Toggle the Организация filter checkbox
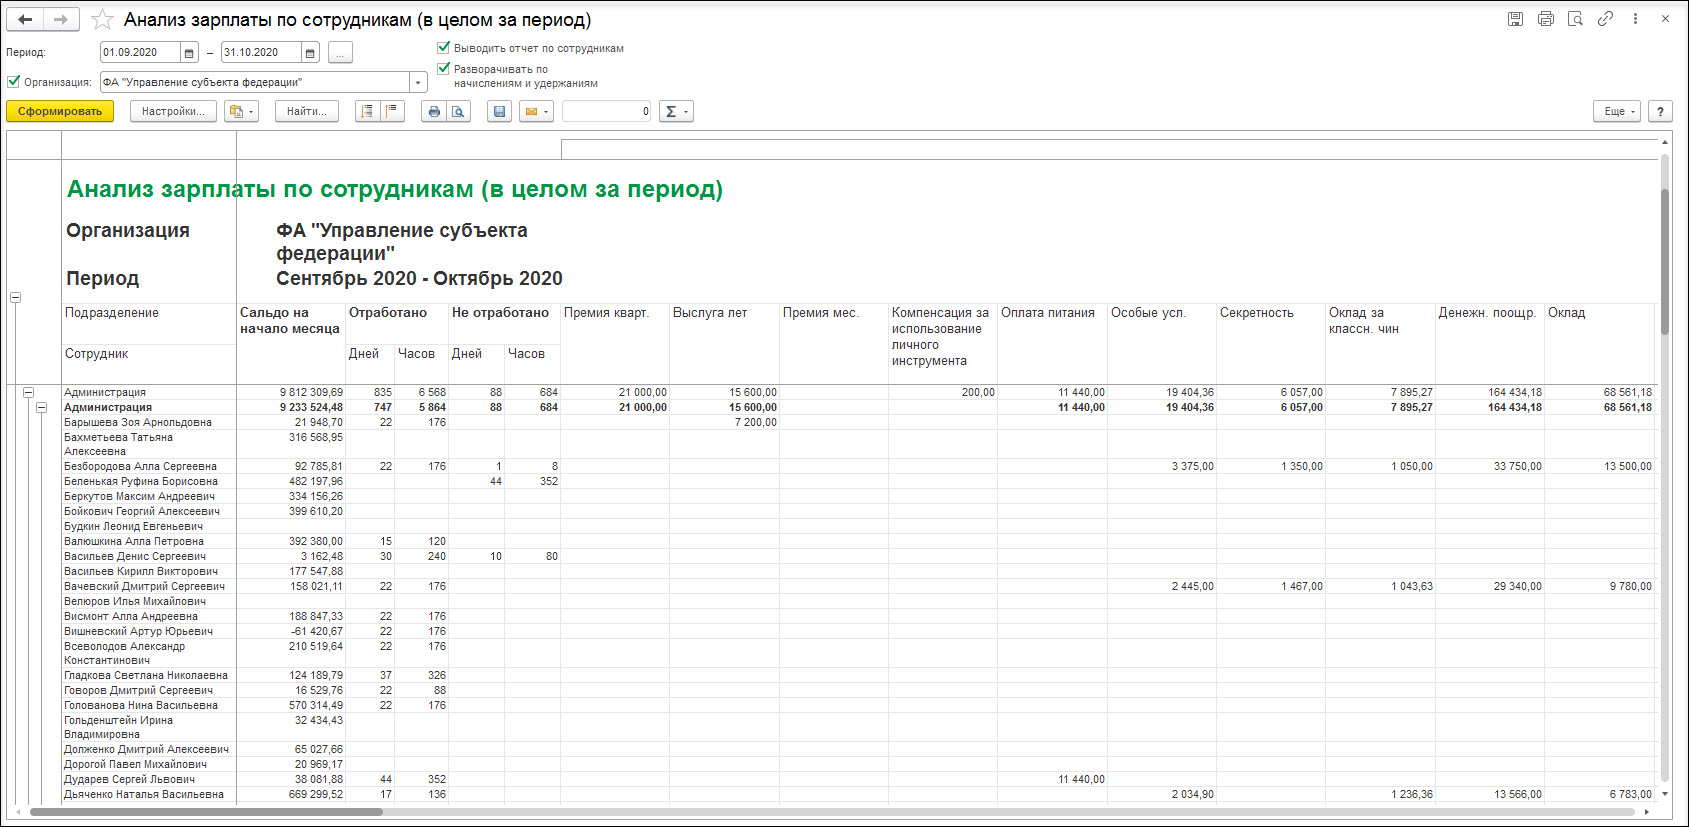Viewport: 1689px width, 827px height. tap(14, 82)
